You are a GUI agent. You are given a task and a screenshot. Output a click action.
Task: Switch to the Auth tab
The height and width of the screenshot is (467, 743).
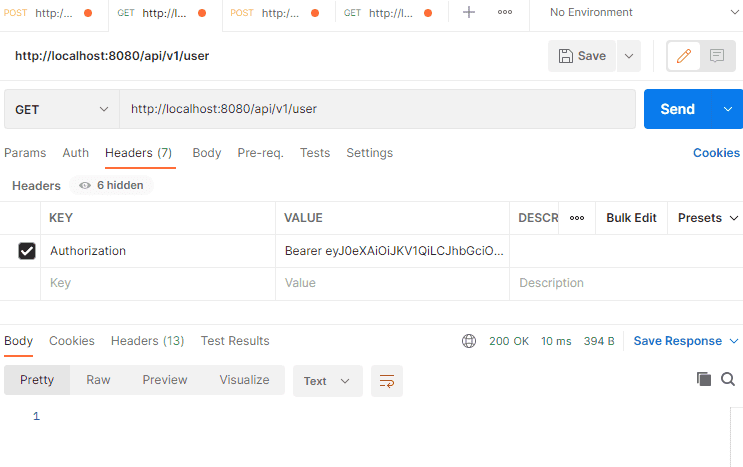tap(76, 153)
